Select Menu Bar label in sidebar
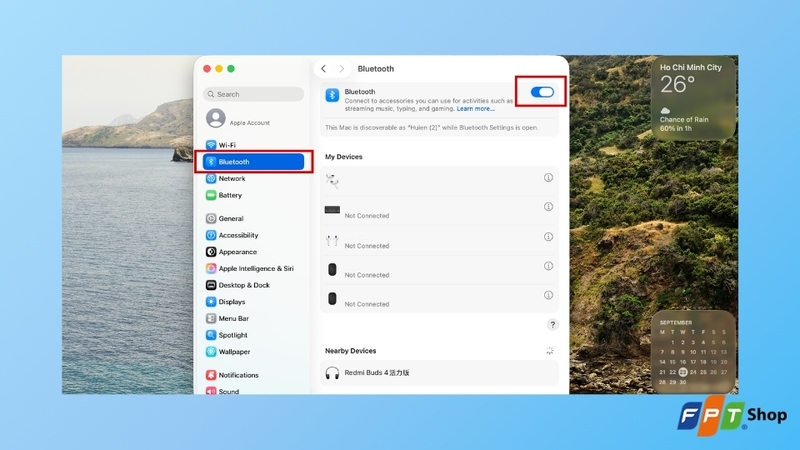The image size is (800, 450). 234,318
